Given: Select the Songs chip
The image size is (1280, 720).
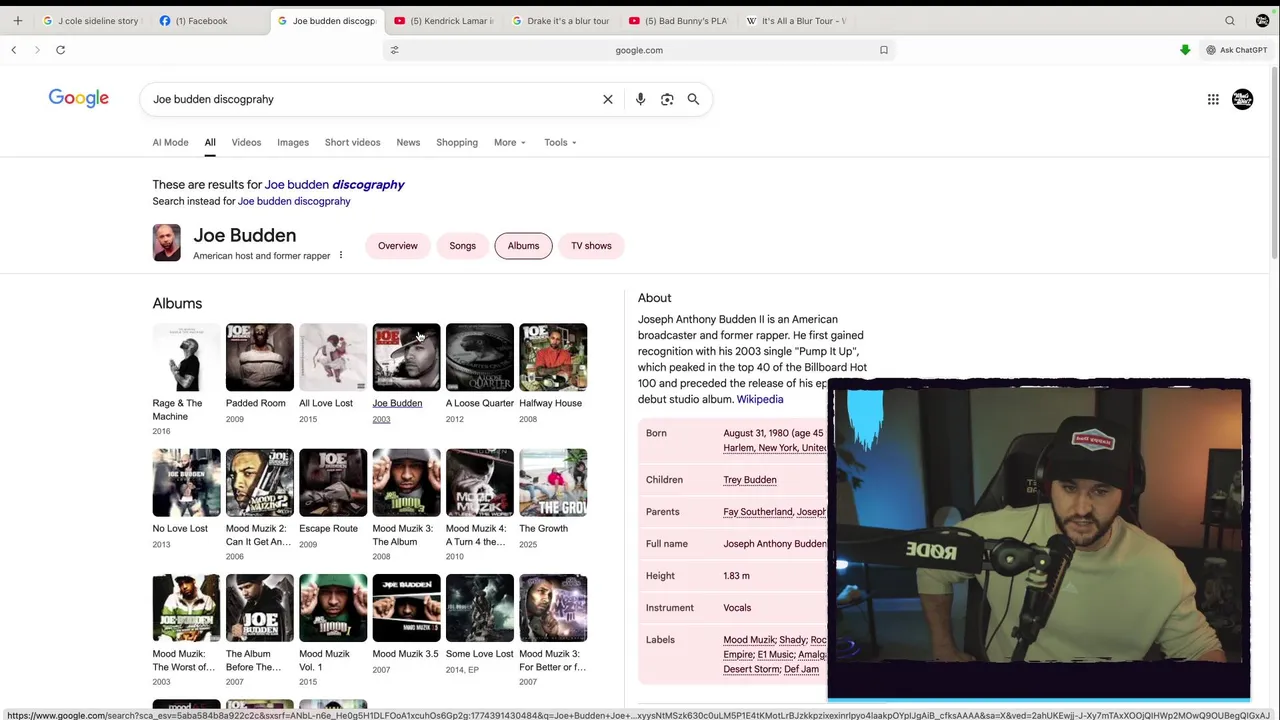Looking at the screenshot, I should tap(462, 246).
